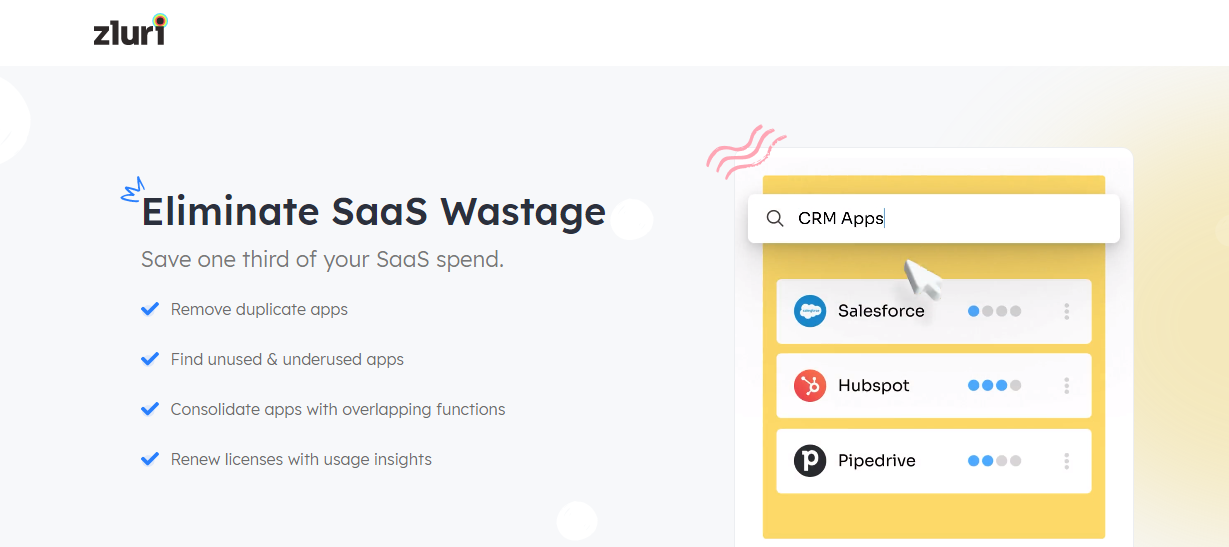
Task: Open the Pipedrive three-dot menu
Action: (1066, 461)
